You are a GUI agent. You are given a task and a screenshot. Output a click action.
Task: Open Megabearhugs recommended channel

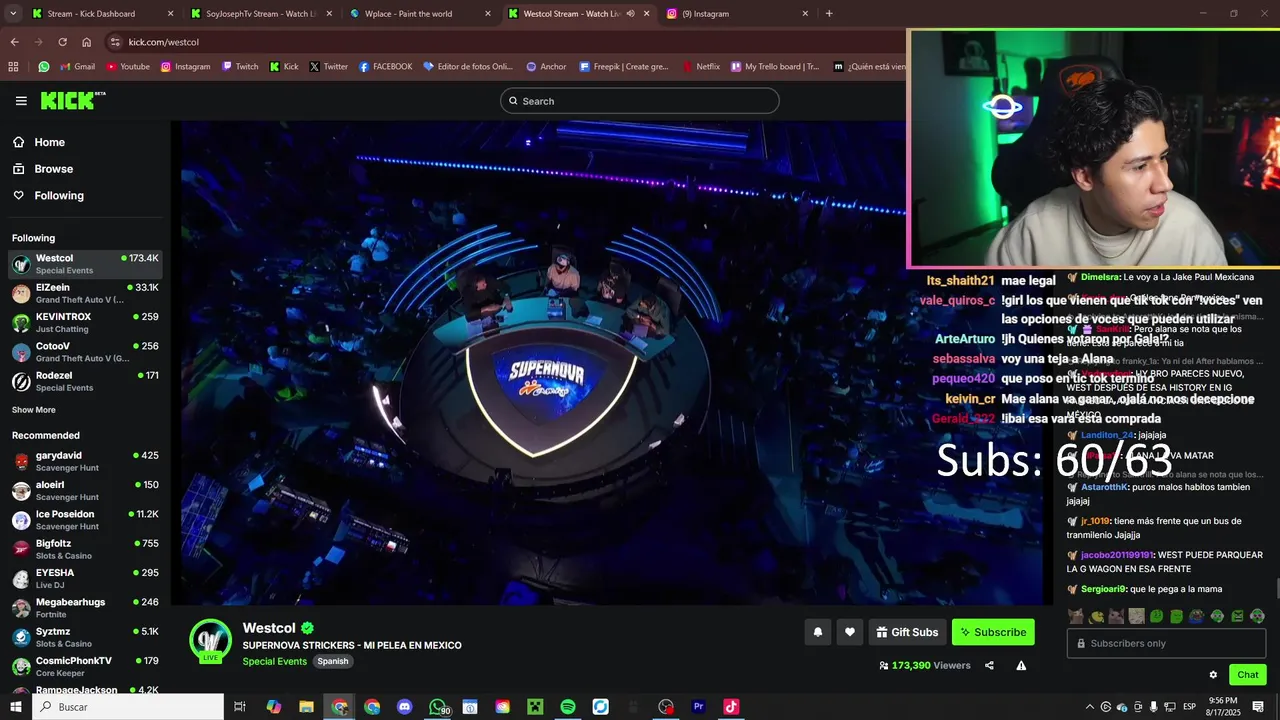(x=85, y=608)
